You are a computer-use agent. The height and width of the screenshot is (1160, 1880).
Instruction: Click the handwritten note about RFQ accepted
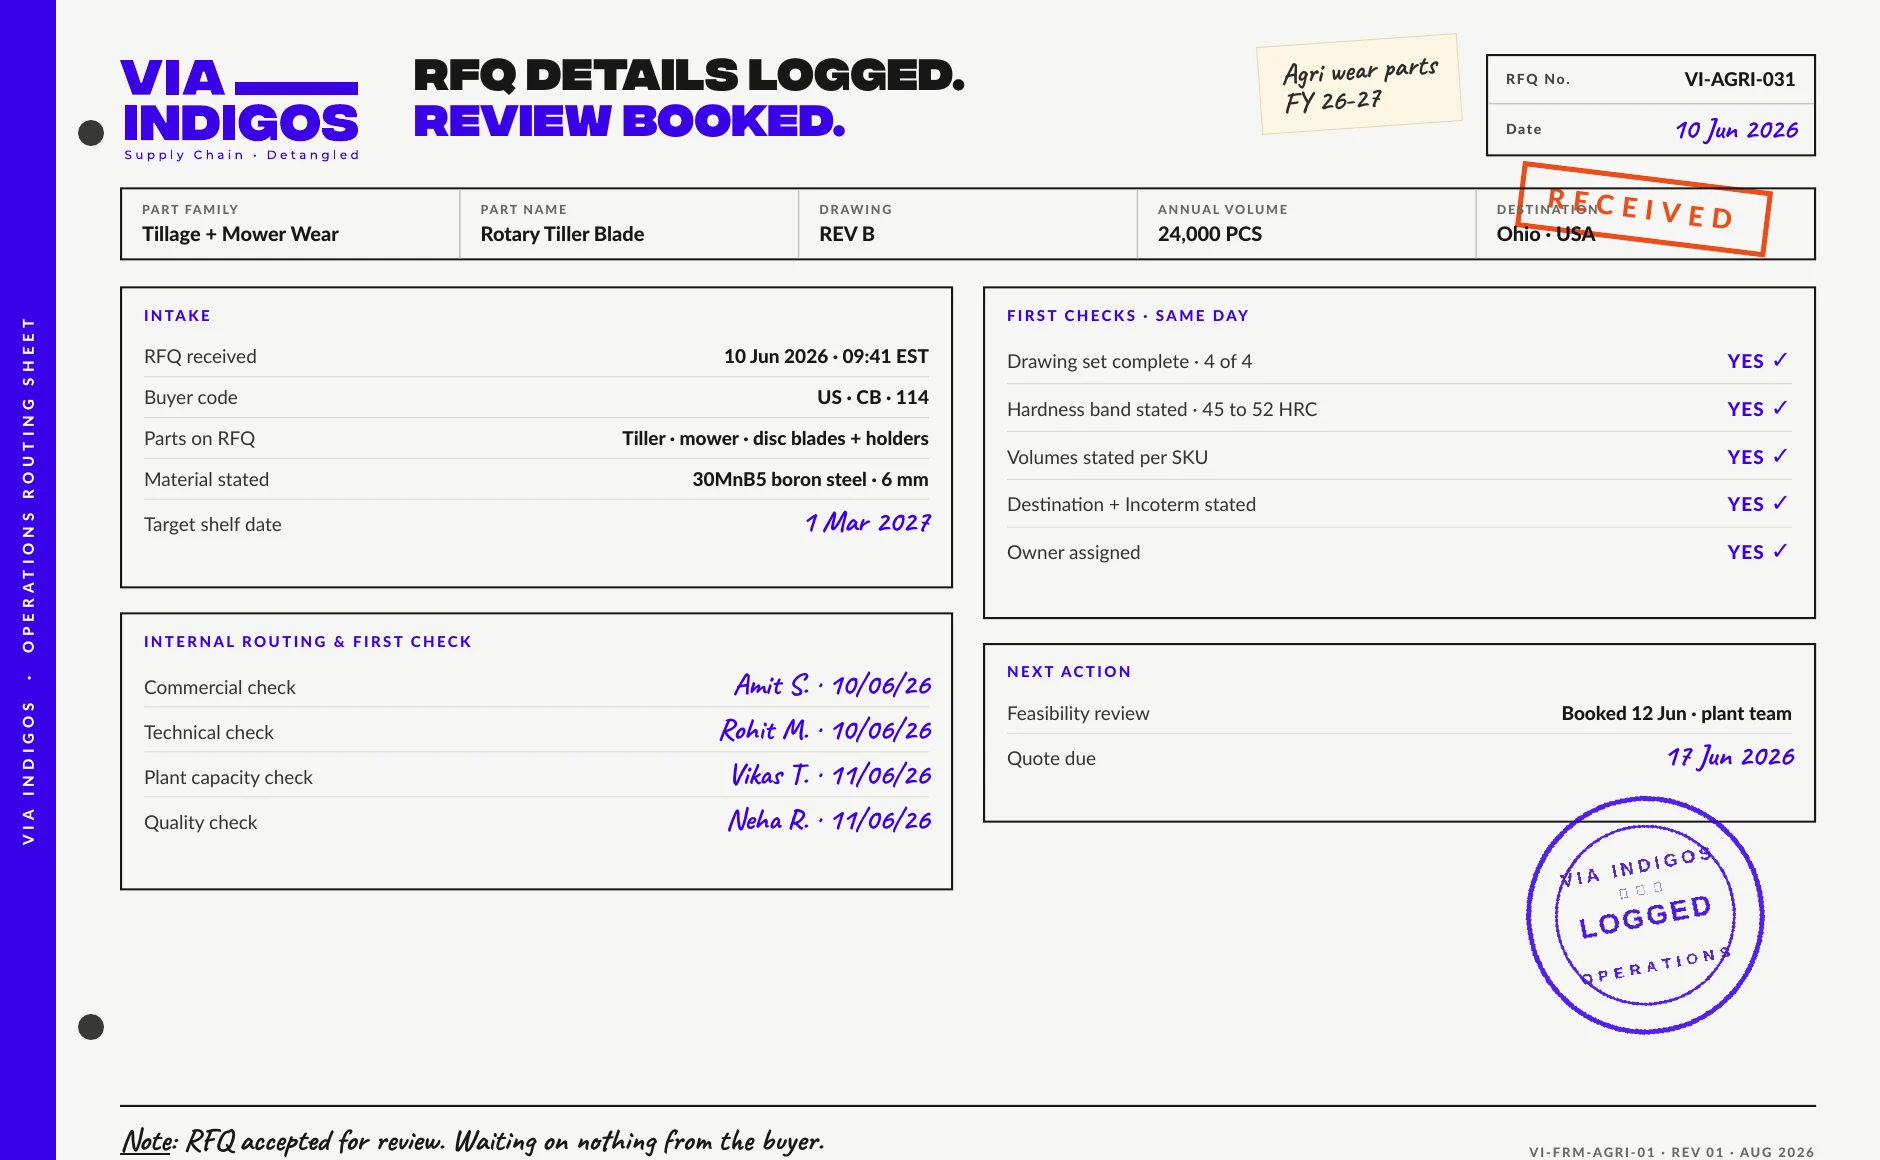pos(472,1141)
